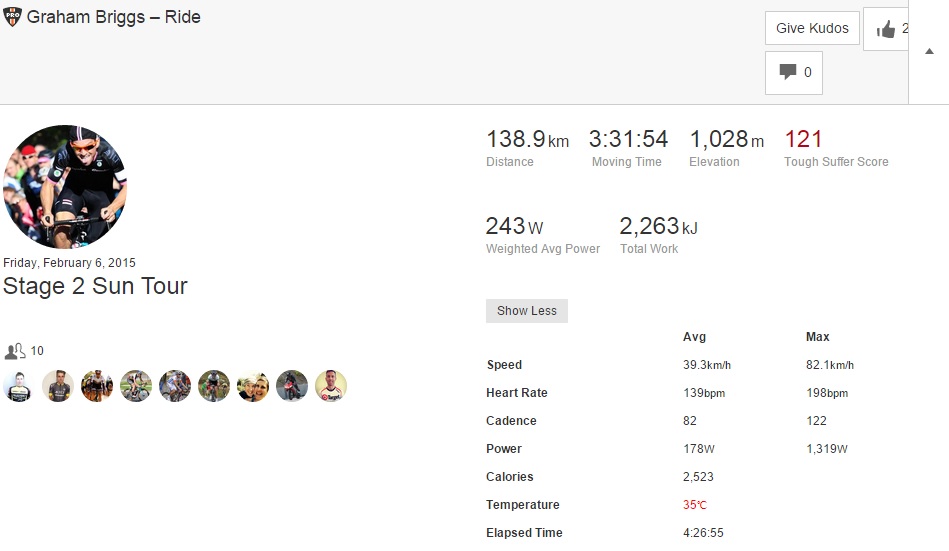Click the Graham Briggs – Ride title

114,17
